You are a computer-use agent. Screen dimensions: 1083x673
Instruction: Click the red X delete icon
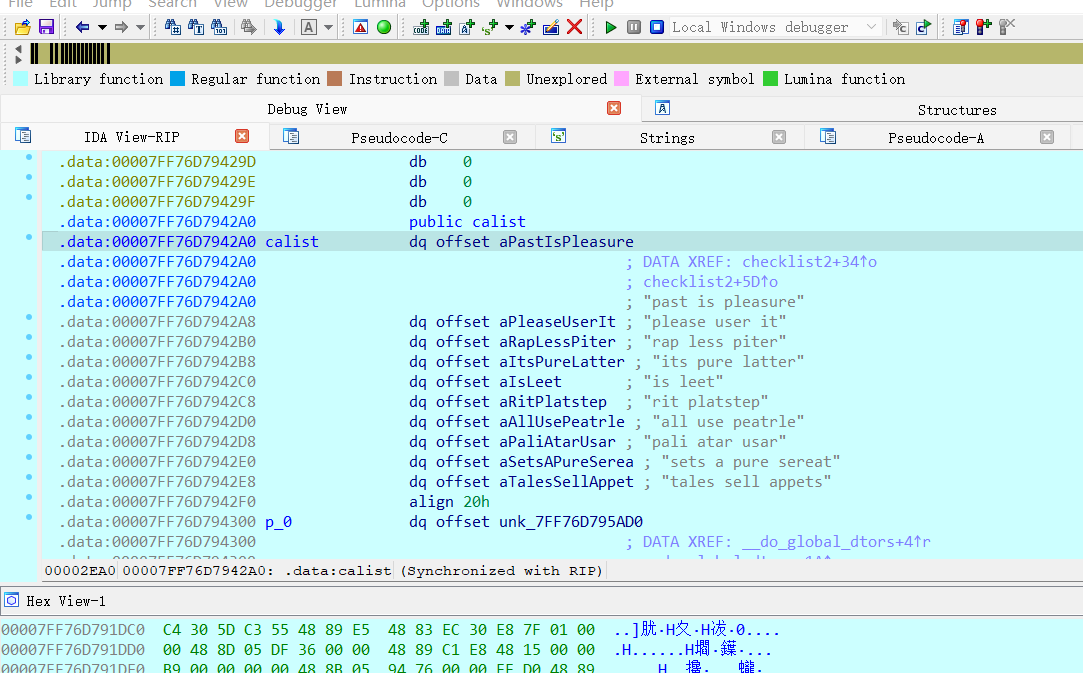coord(574,27)
